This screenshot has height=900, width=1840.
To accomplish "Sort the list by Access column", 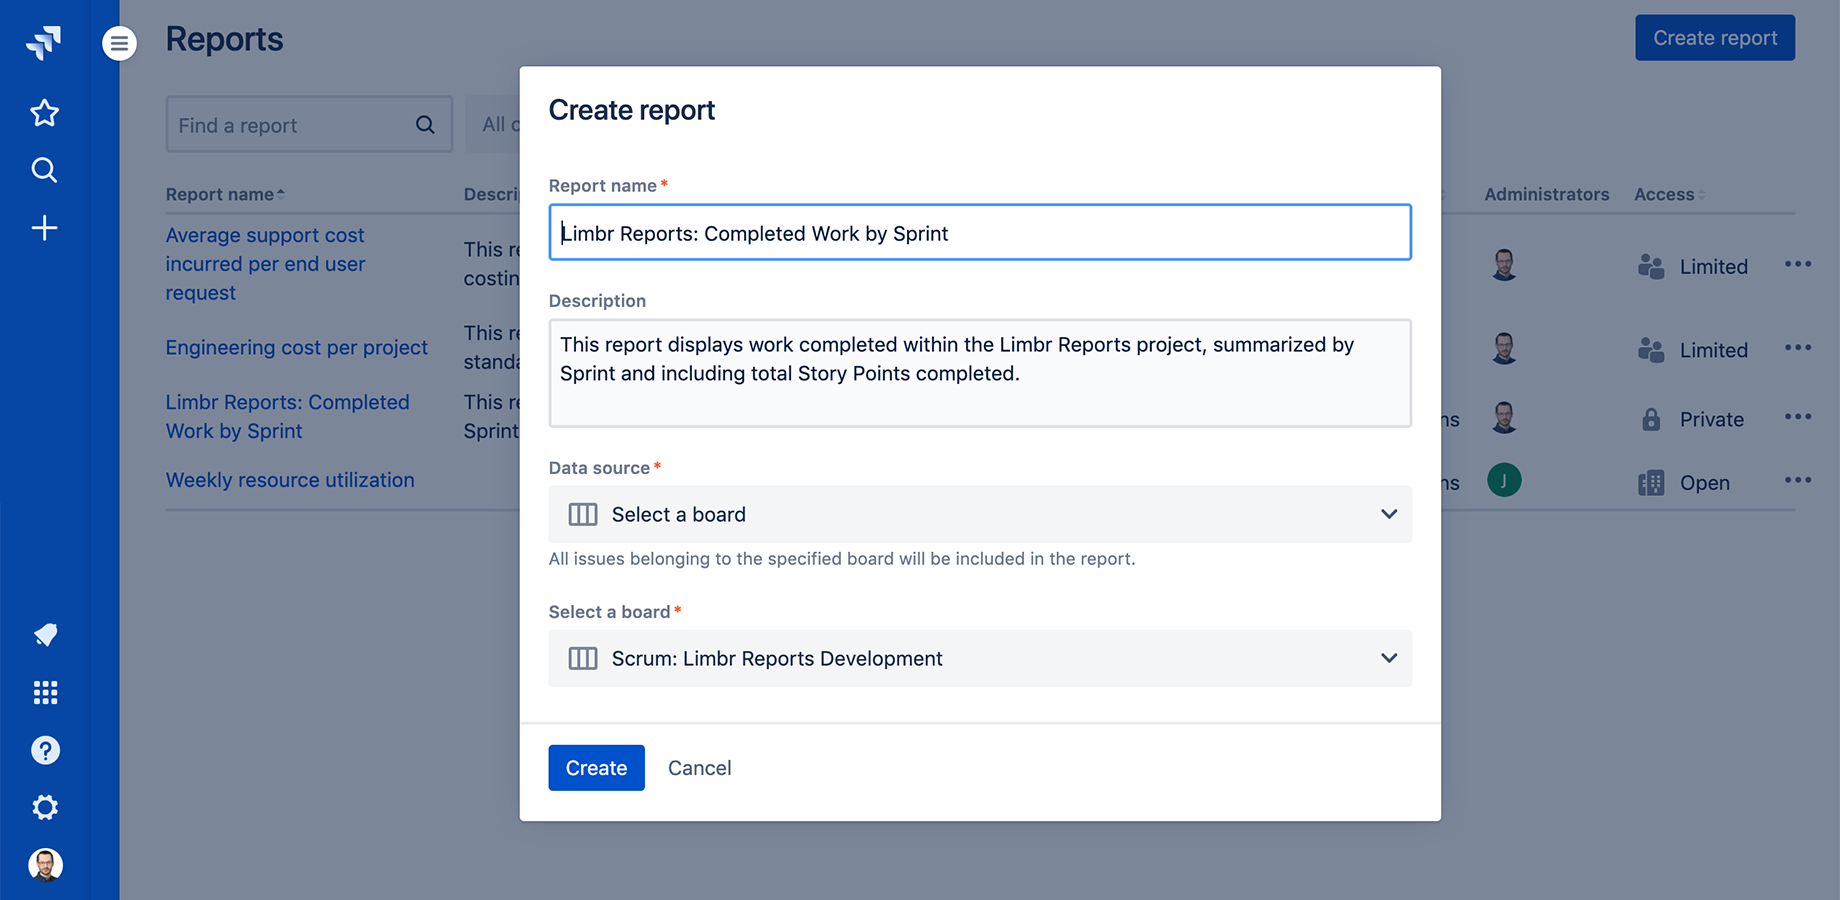I will tap(1670, 194).
